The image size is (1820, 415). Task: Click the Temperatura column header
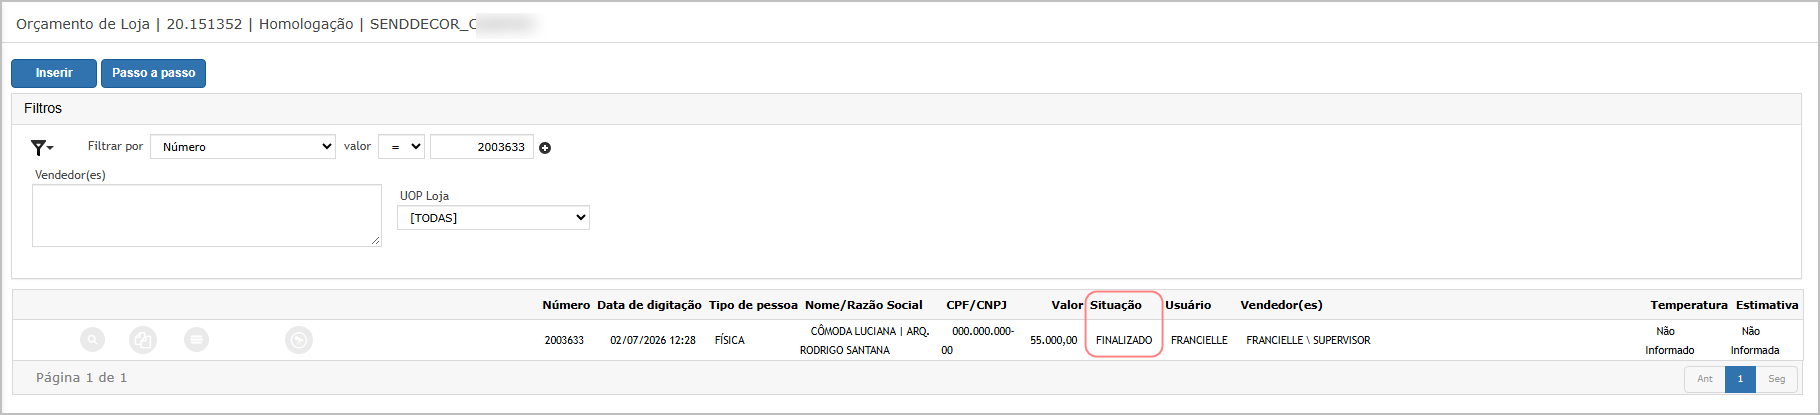(1689, 305)
